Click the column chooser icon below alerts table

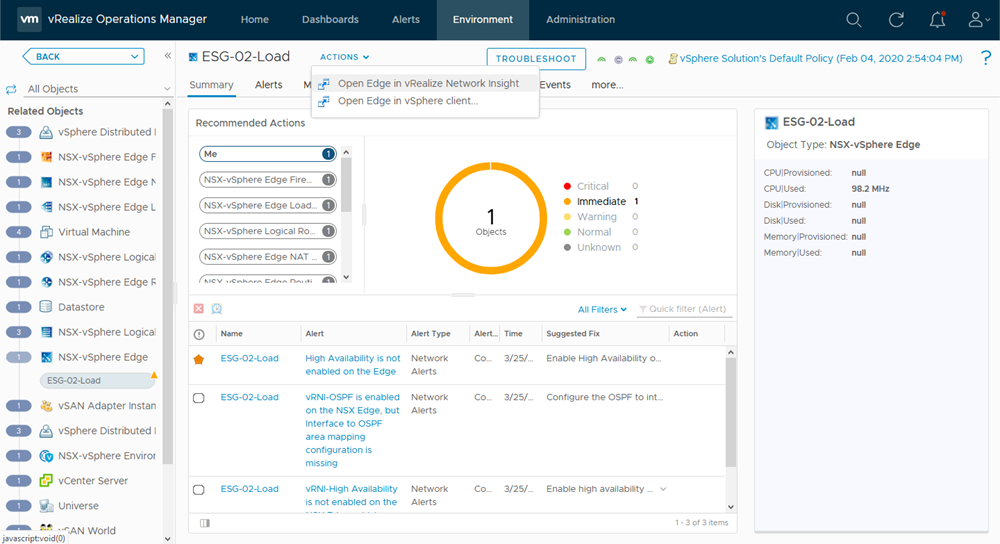tap(205, 523)
